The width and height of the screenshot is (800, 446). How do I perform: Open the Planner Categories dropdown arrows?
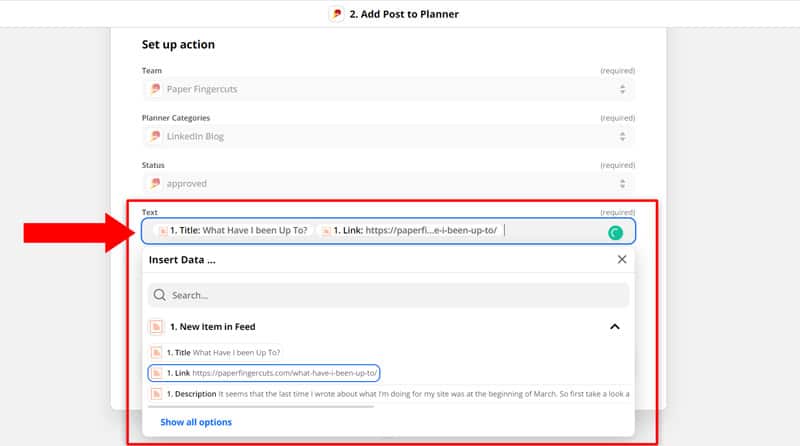[622, 136]
